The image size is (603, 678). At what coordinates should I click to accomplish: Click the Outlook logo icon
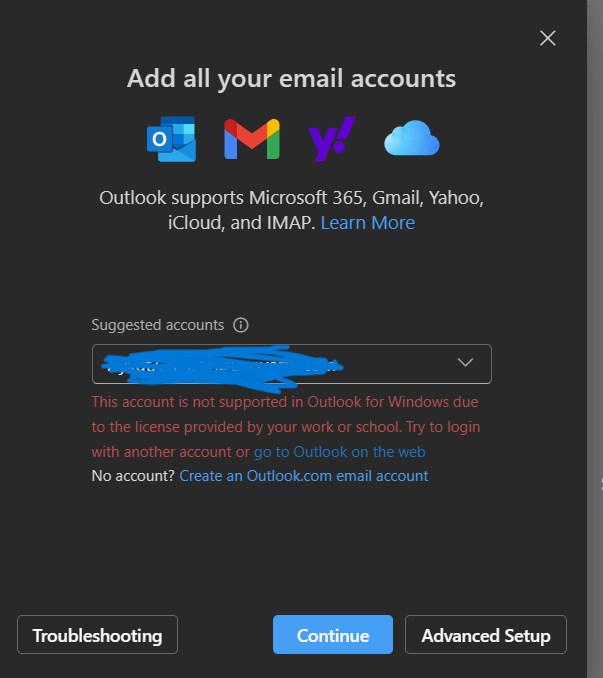pos(171,139)
